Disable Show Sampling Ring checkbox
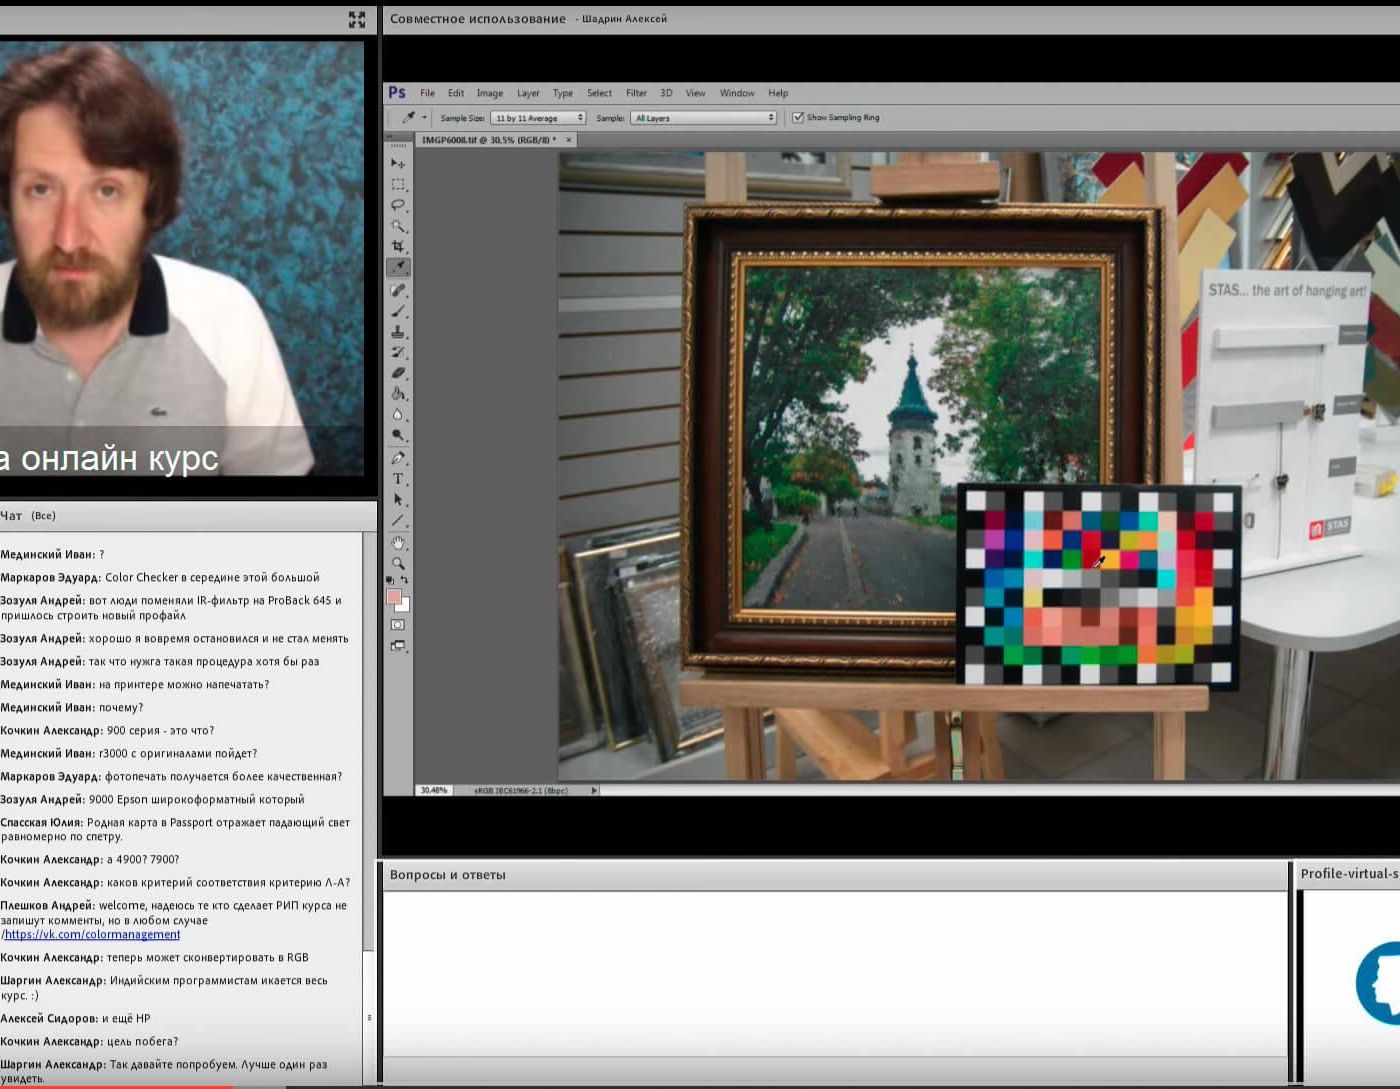 tap(798, 118)
